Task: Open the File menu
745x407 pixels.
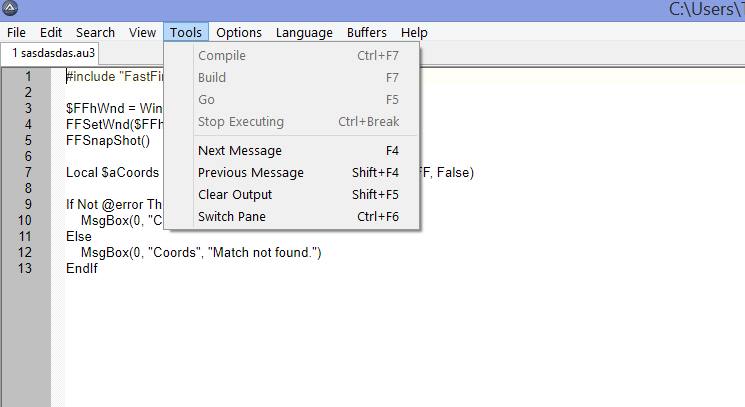Action: coord(16,33)
